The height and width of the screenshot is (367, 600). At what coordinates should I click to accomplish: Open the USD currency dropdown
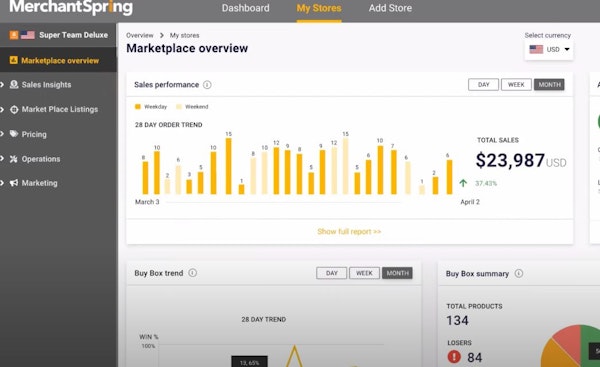[x=549, y=49]
